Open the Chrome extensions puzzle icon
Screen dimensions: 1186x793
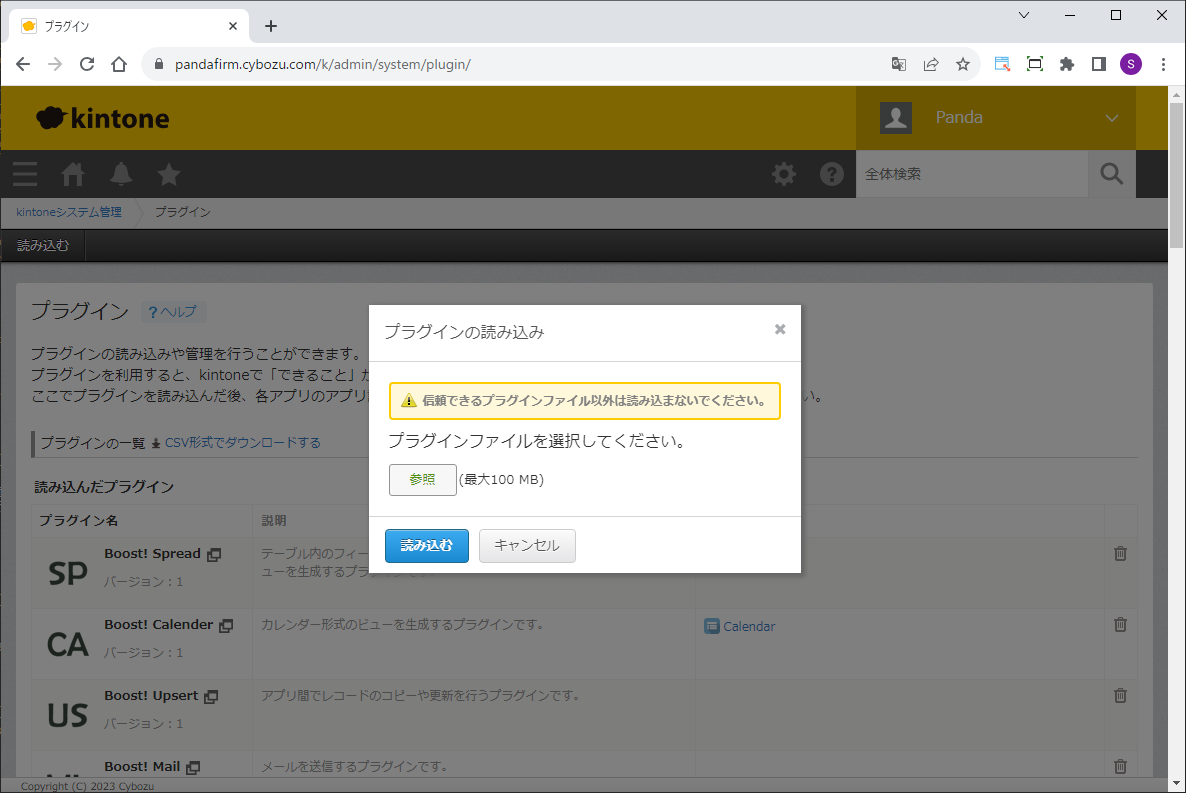click(1067, 64)
